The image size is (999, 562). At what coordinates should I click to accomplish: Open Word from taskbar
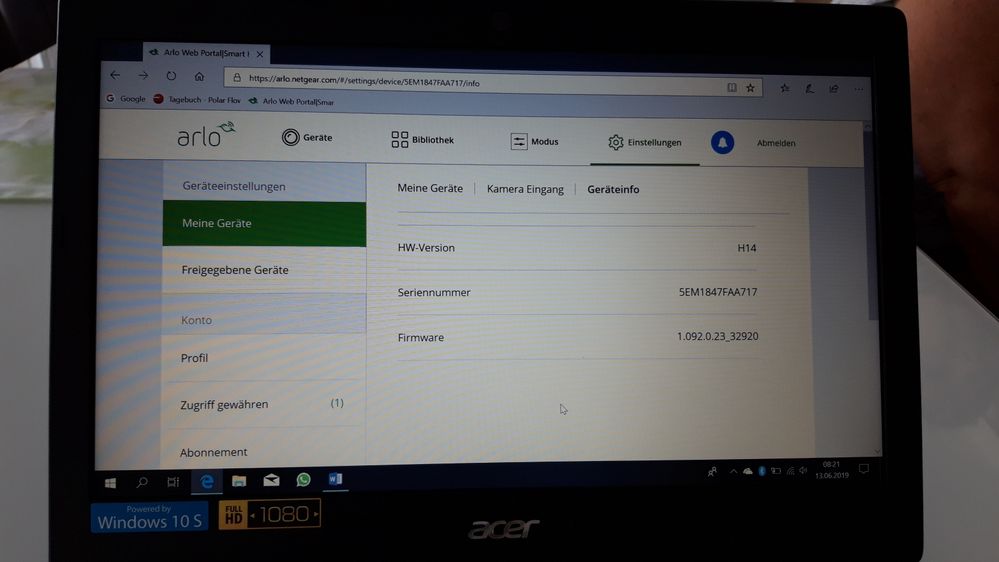click(335, 479)
